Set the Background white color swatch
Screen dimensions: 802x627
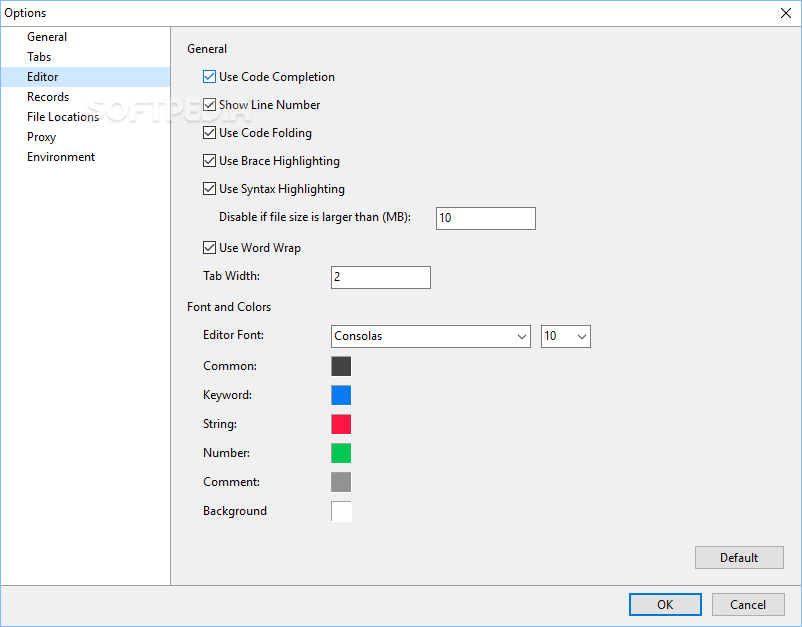341,511
